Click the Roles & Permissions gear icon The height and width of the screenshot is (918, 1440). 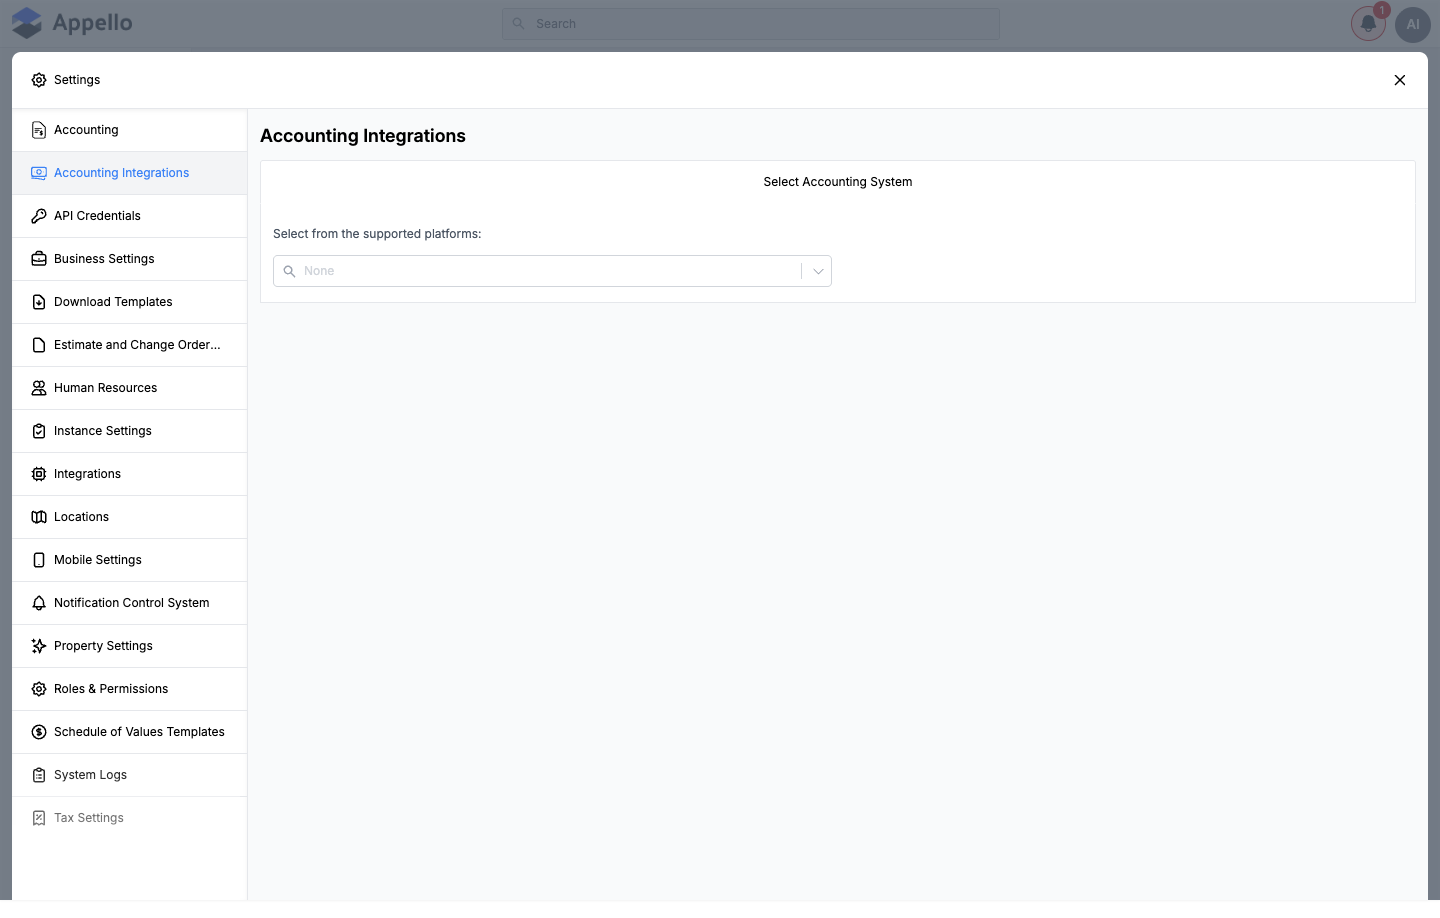click(x=39, y=689)
